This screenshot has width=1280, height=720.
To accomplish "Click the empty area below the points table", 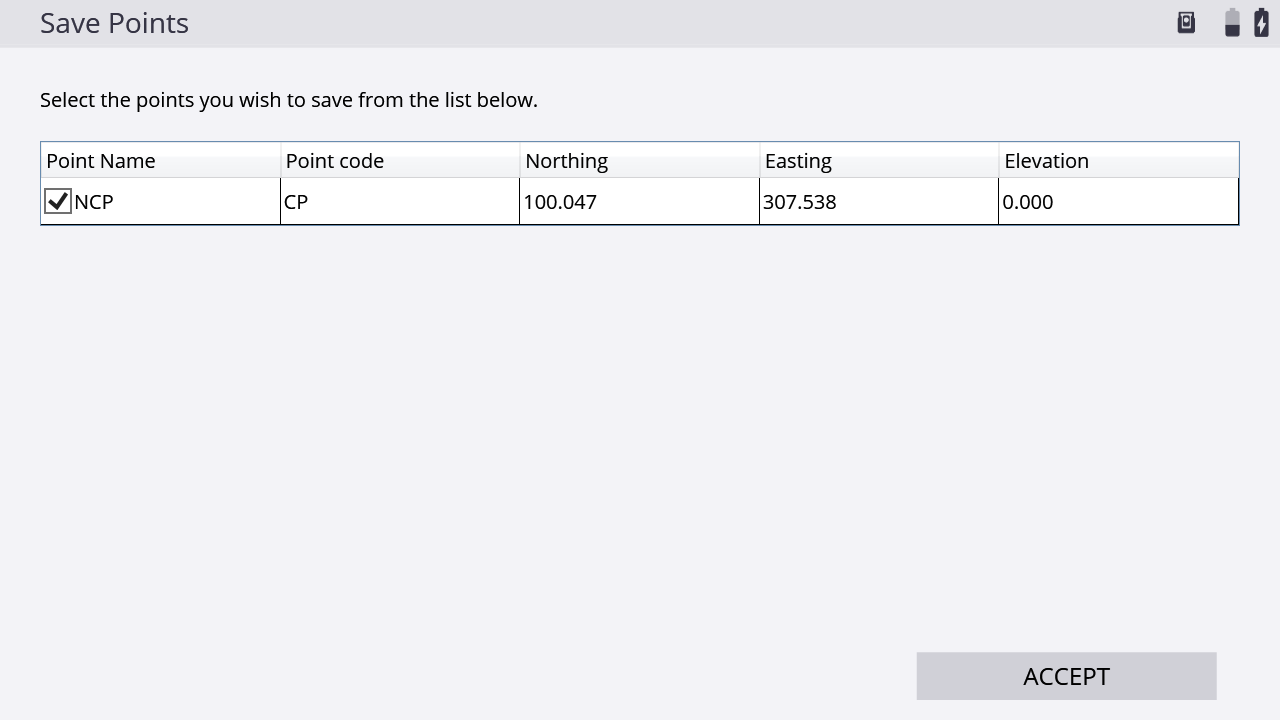I will [x=640, y=420].
